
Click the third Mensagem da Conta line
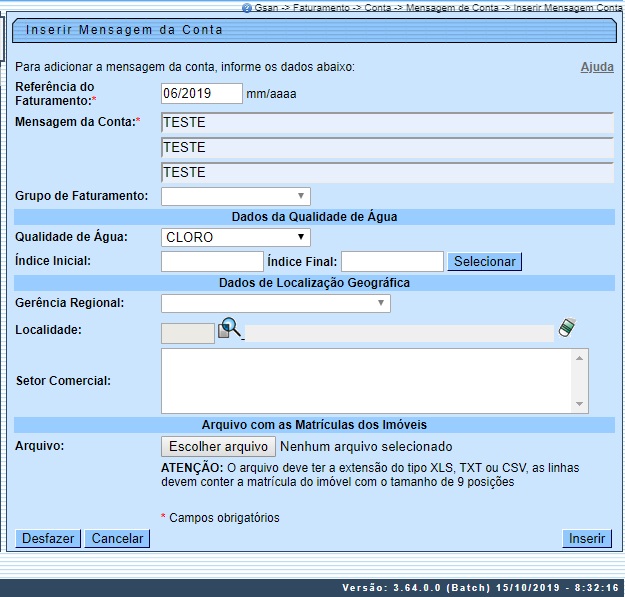click(386, 172)
